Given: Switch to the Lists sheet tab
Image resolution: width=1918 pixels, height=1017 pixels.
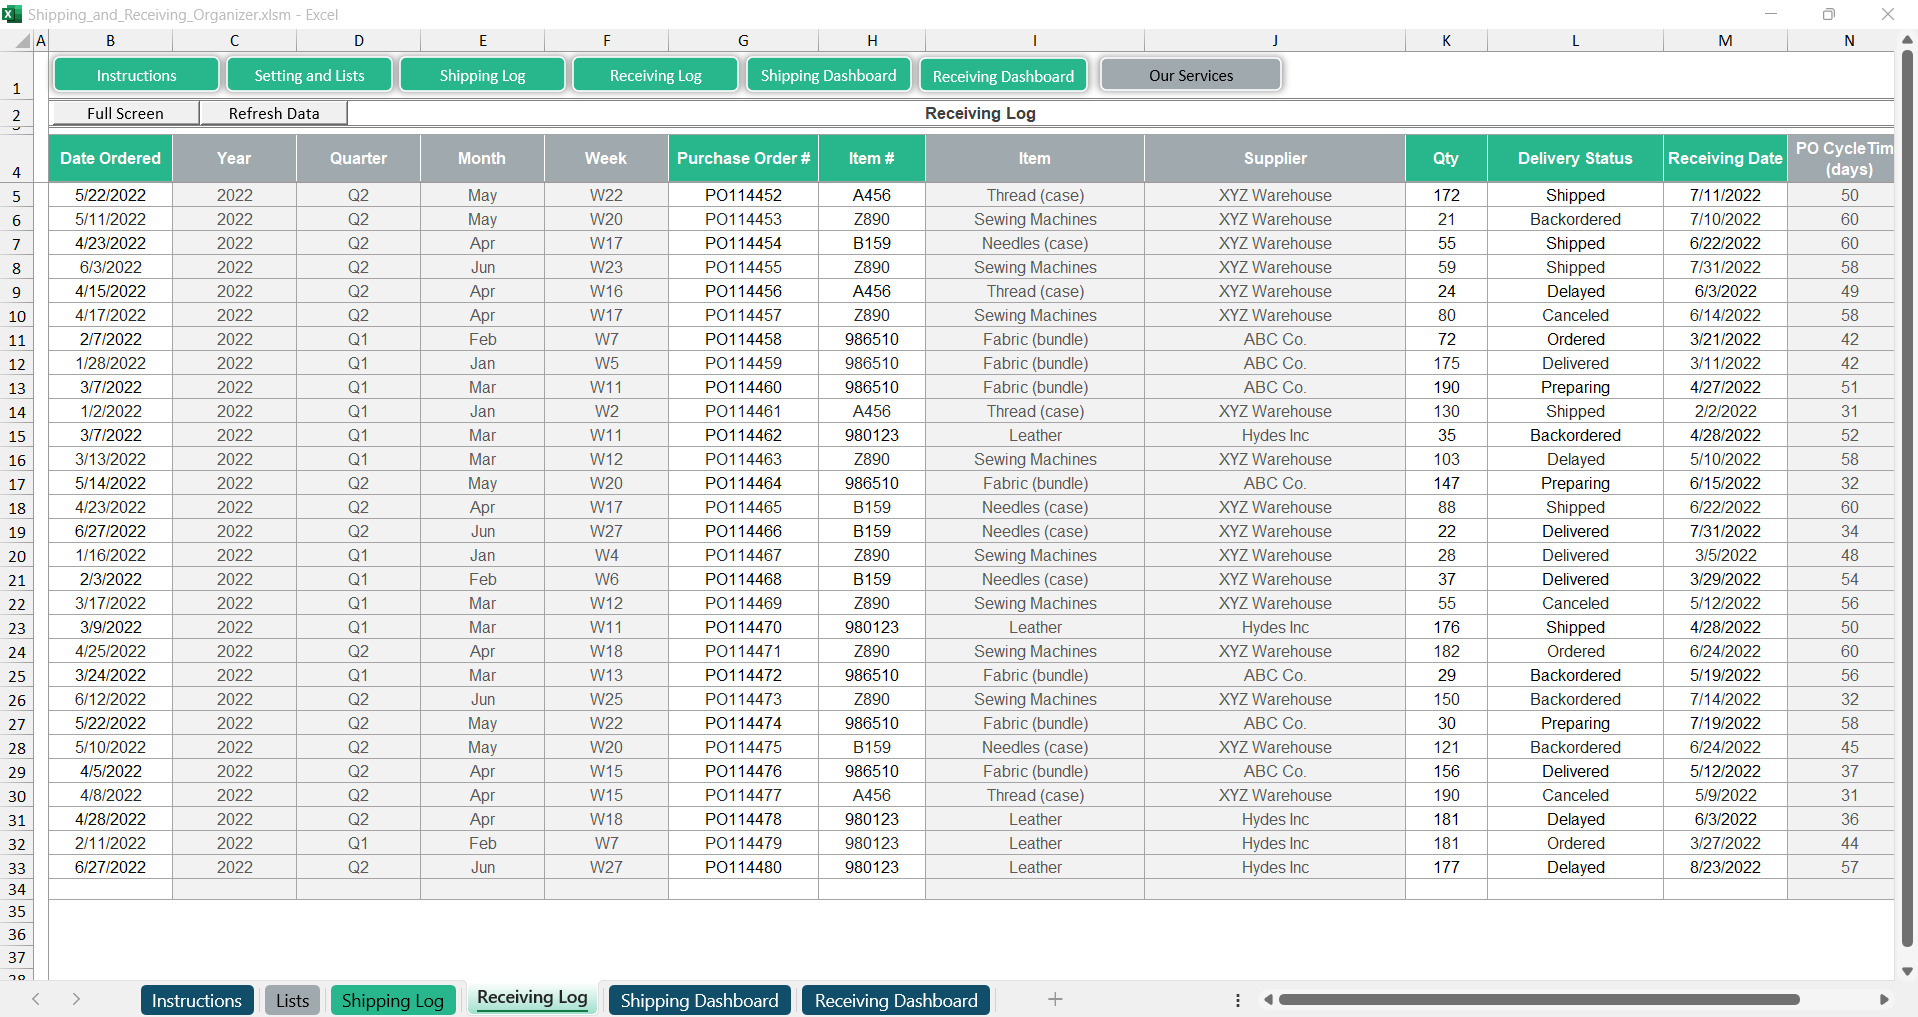Looking at the screenshot, I should (292, 1000).
